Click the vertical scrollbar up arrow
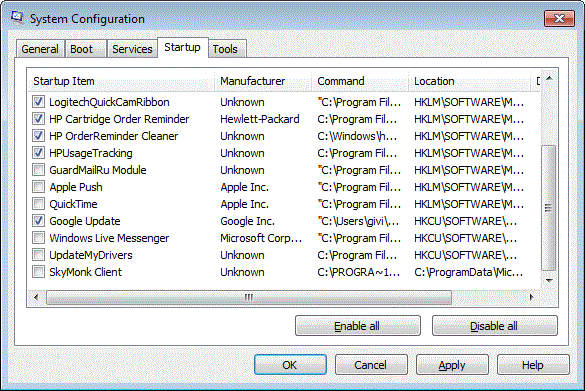Screen dimensions: 585x391 549,78
